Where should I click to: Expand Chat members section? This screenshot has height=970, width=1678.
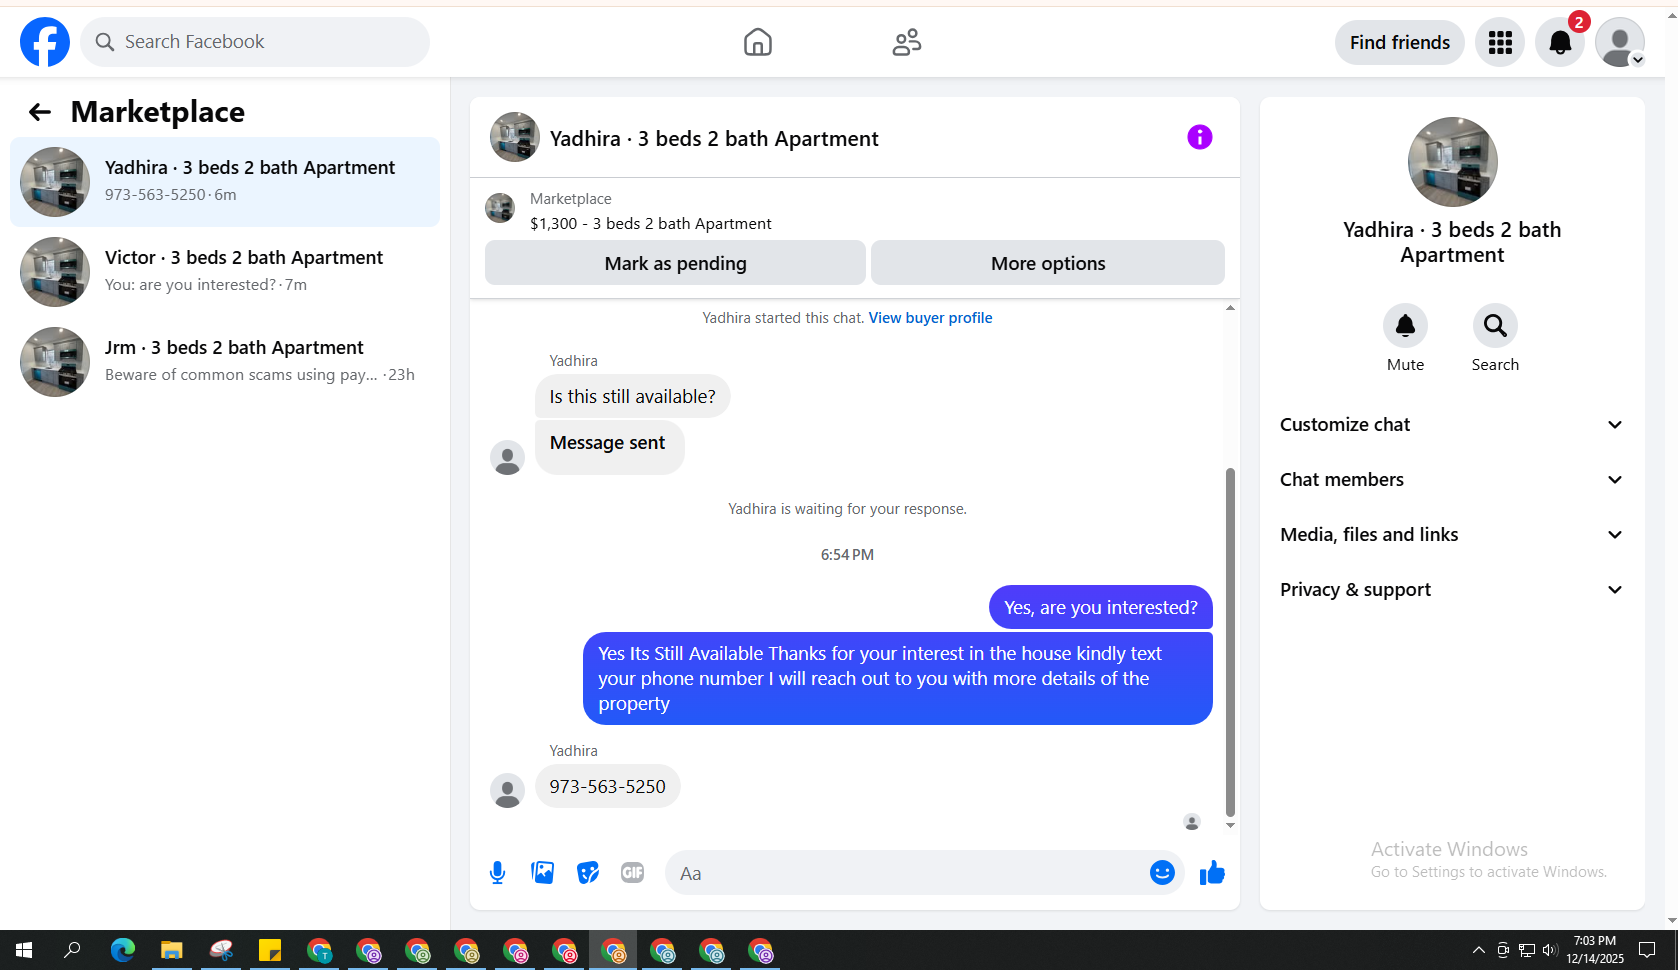click(1452, 480)
